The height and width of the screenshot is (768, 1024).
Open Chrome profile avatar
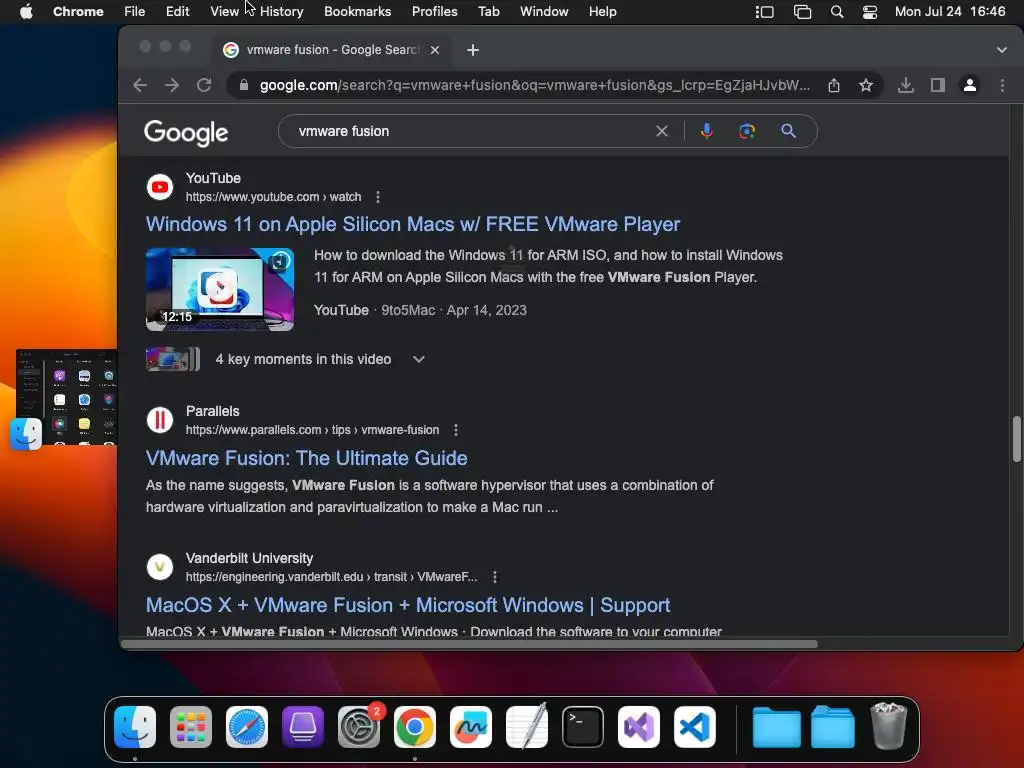point(970,85)
